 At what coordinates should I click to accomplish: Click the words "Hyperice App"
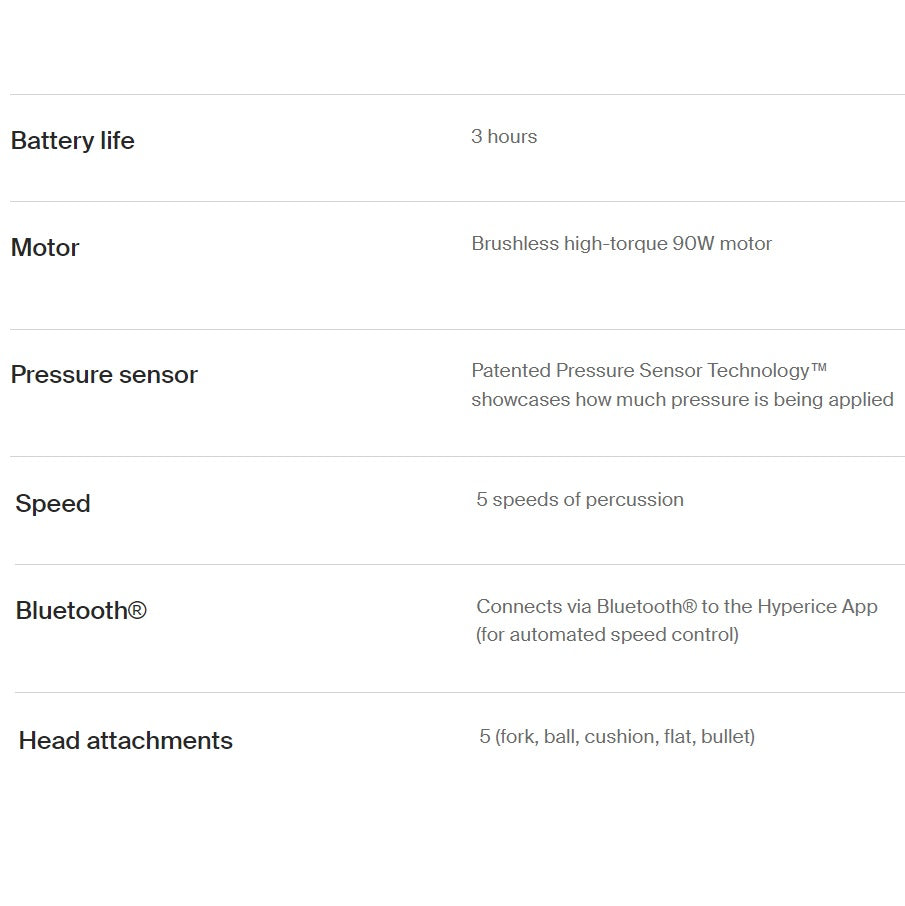pyautogui.click(x=817, y=607)
